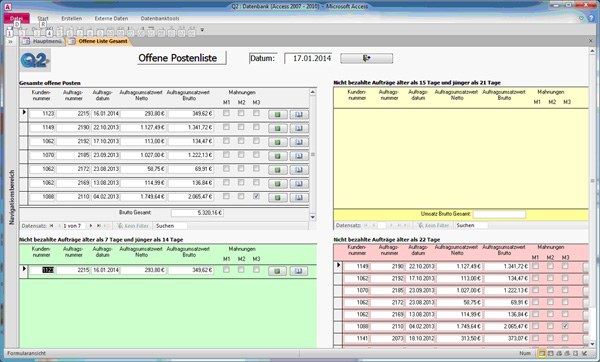
Task: Switch to the Hauptmenü document tab
Action: [43, 41]
